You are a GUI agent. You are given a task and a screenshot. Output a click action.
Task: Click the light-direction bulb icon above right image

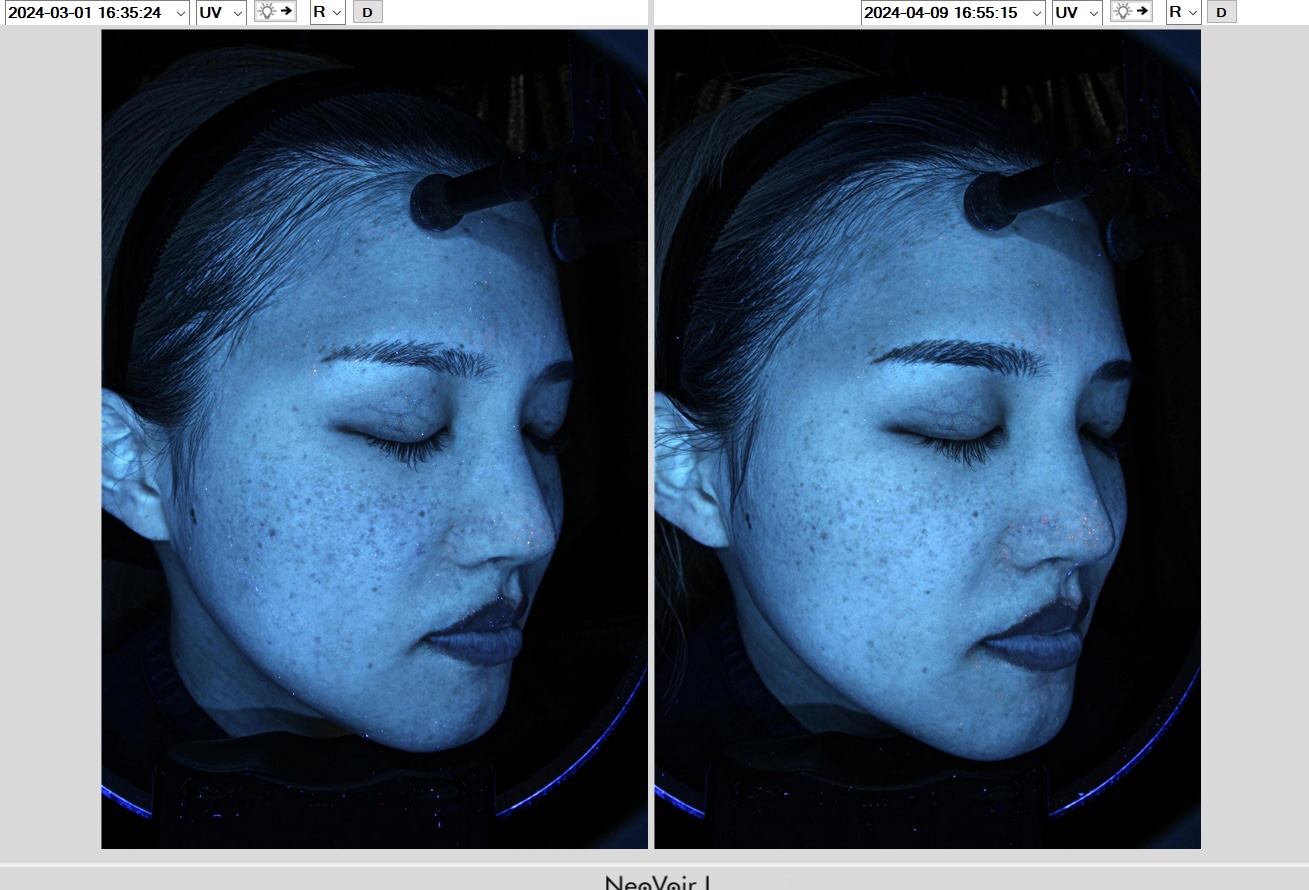(1131, 12)
